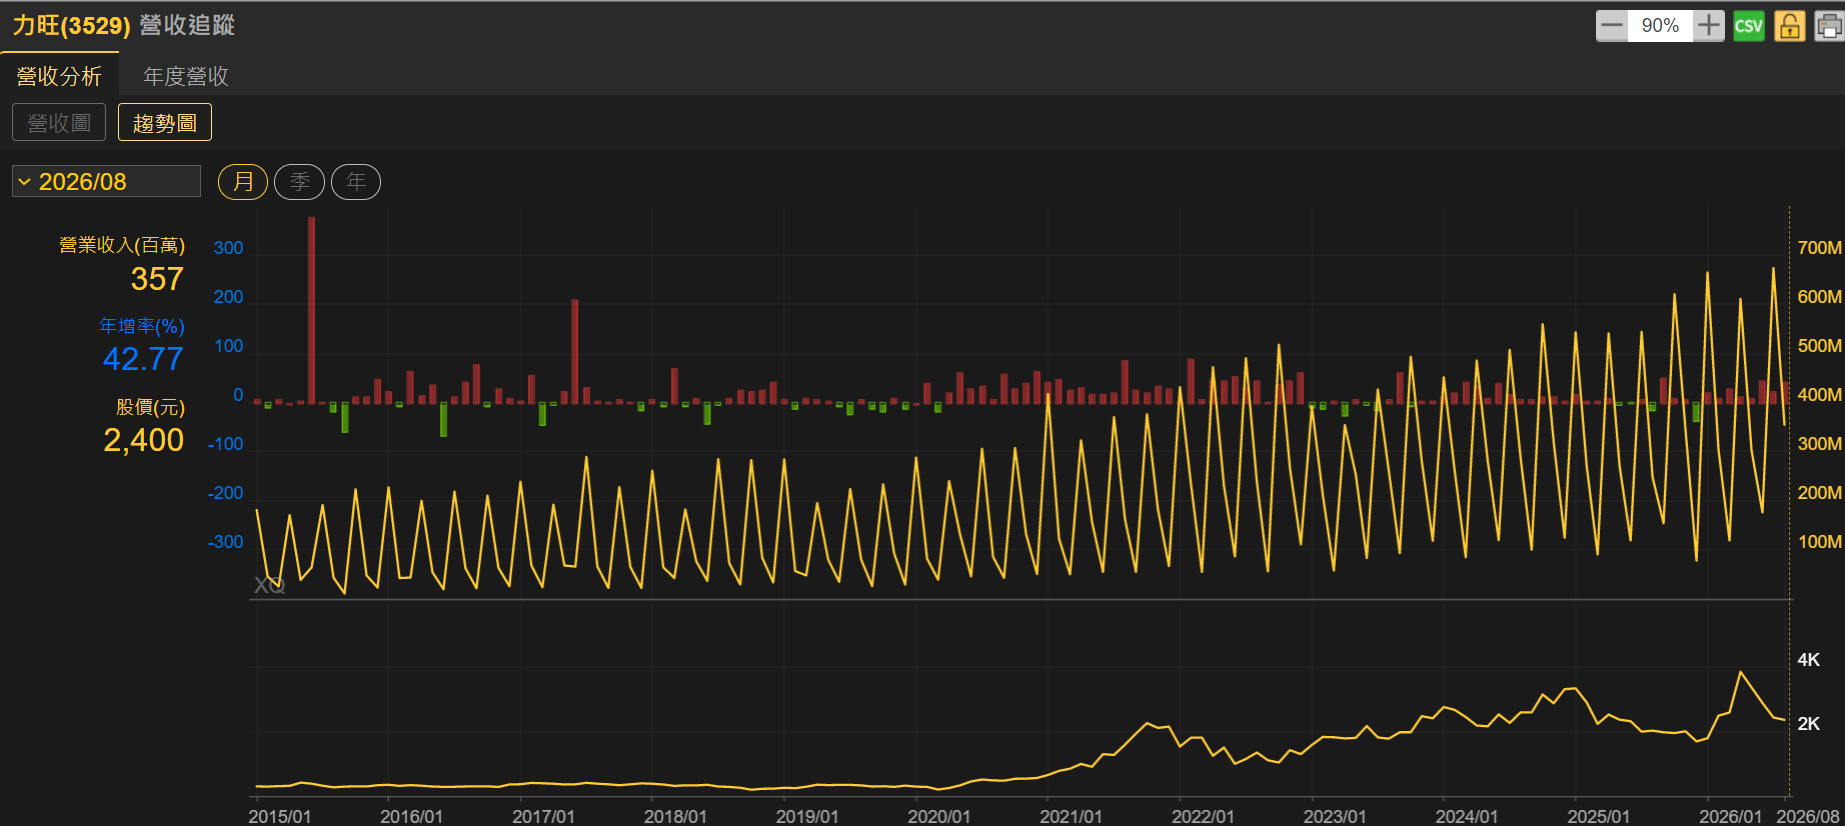This screenshot has width=1845, height=826.
Task: Click the zoom out minus button
Action: 1612,26
